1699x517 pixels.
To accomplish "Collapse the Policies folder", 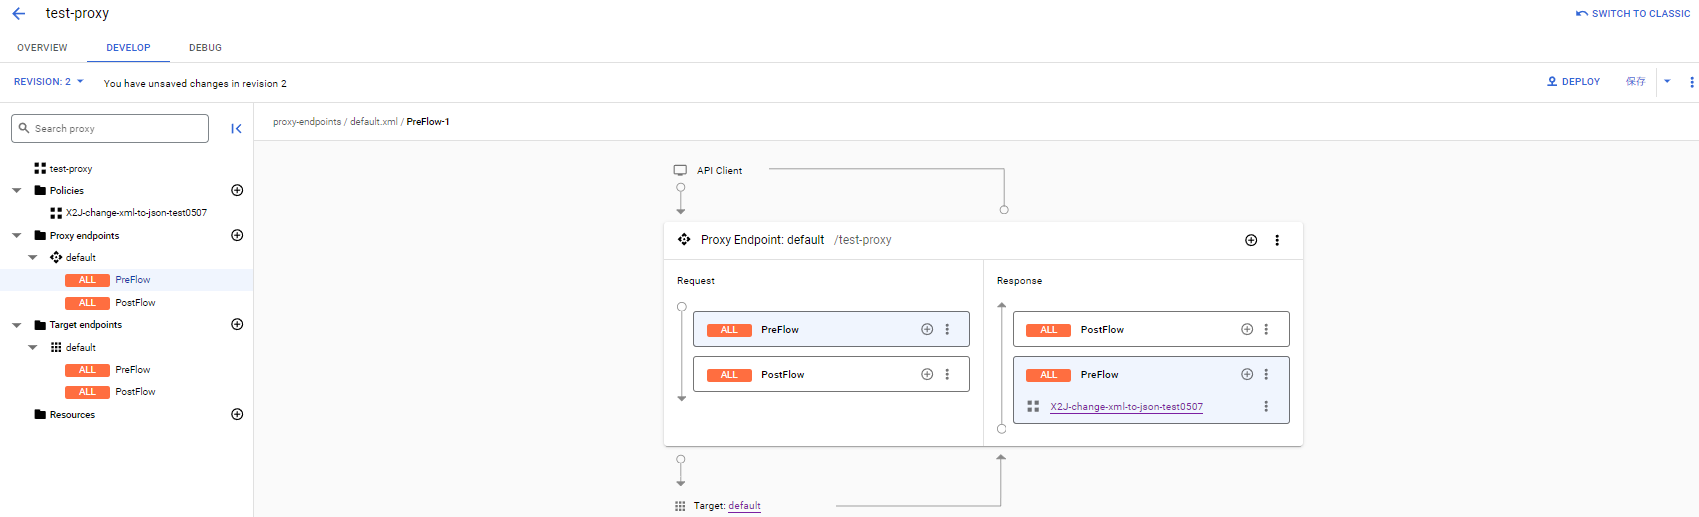I will click(17, 190).
